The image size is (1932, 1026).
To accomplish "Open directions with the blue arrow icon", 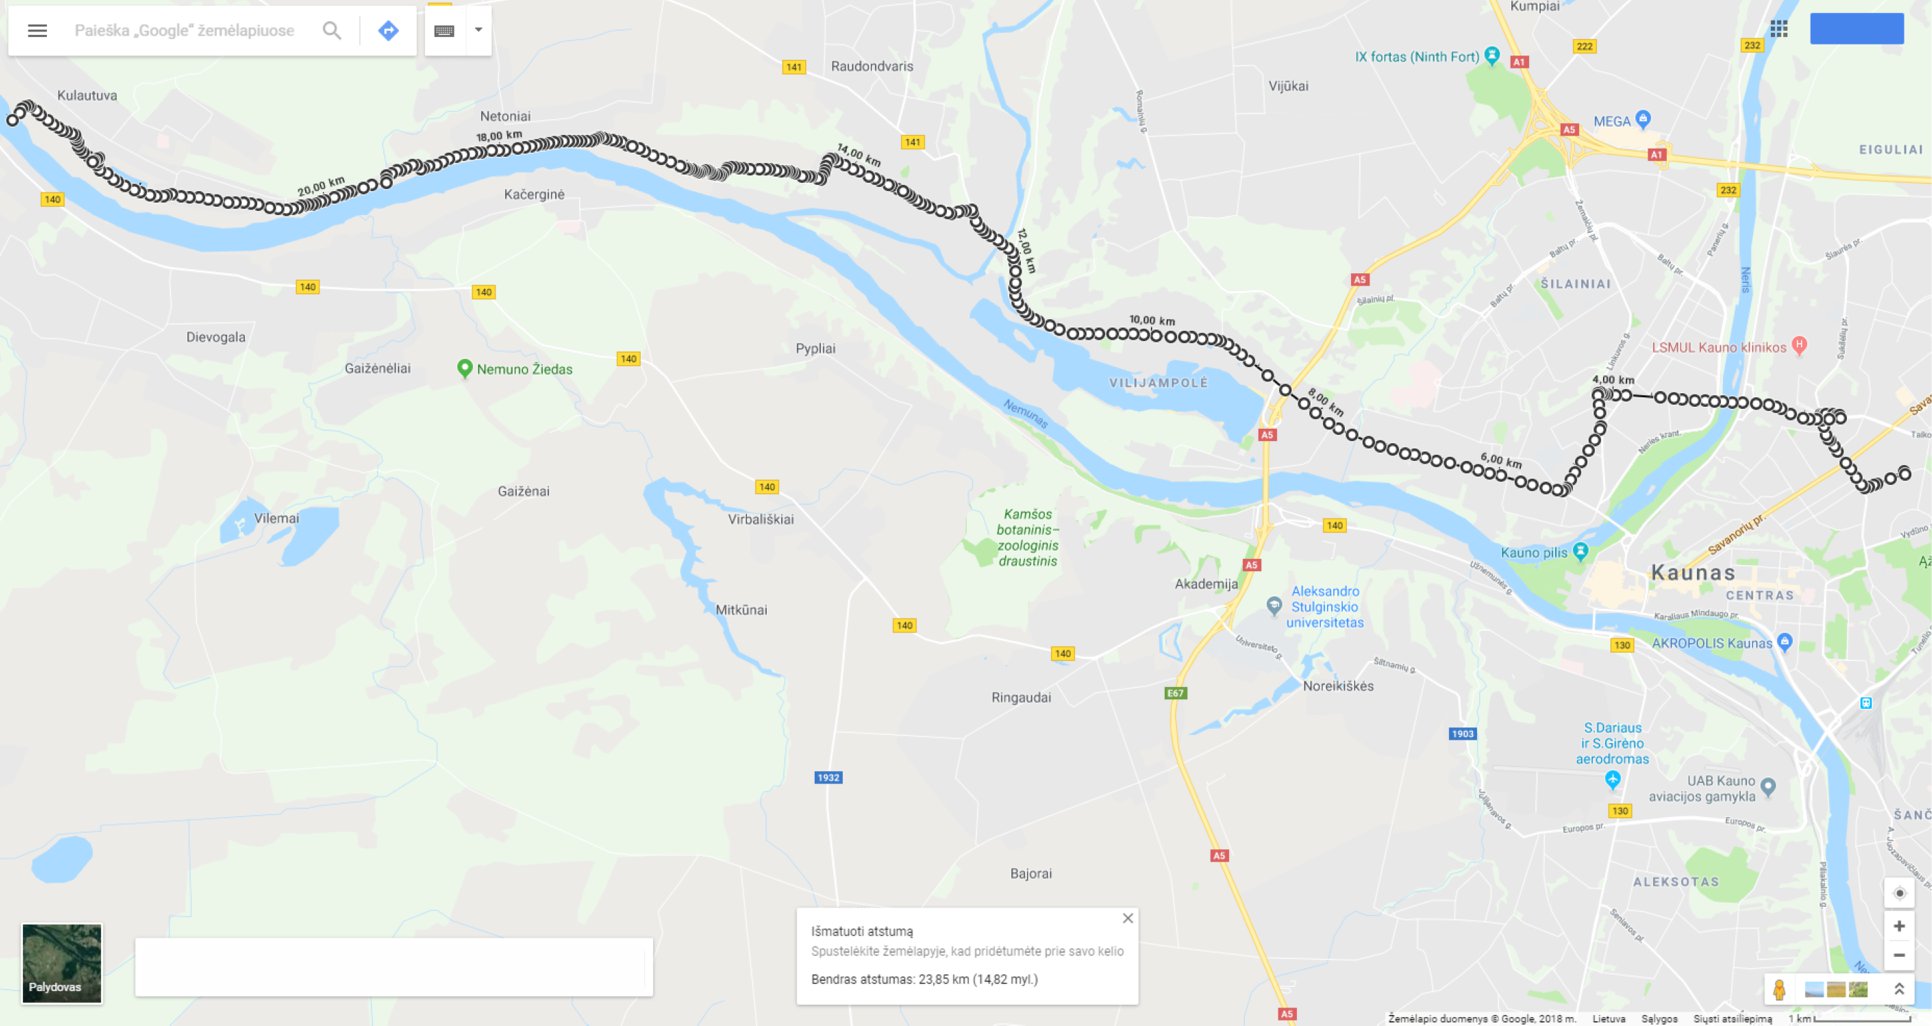I will (x=389, y=30).
